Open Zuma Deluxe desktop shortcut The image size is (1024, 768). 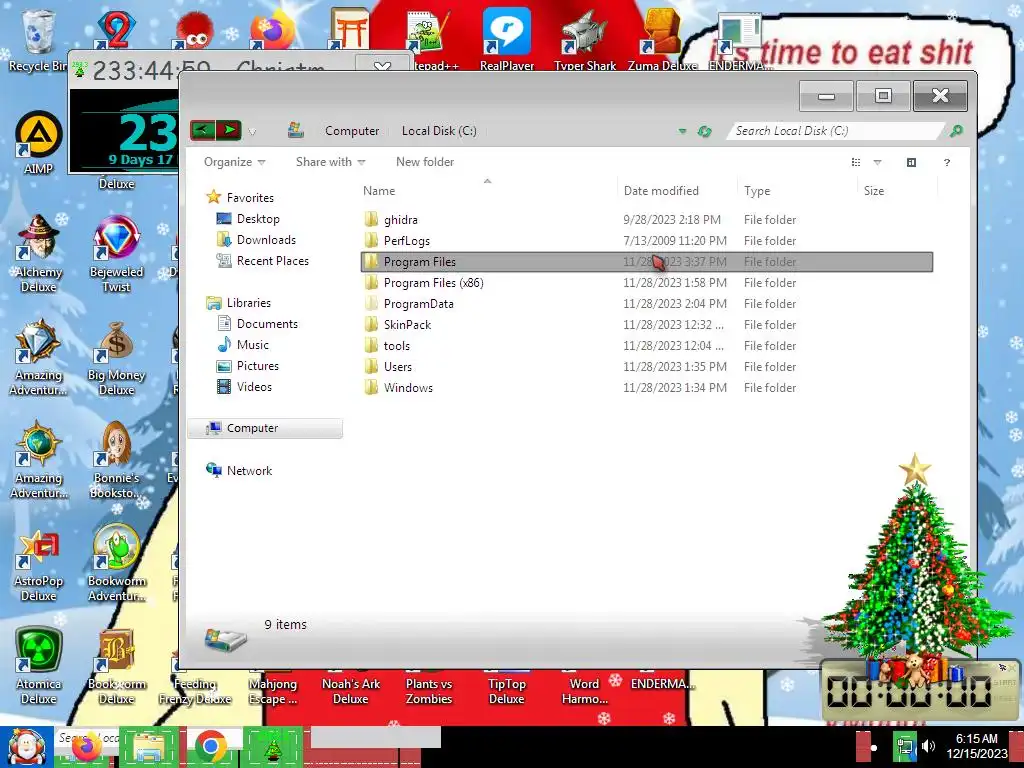click(x=662, y=39)
